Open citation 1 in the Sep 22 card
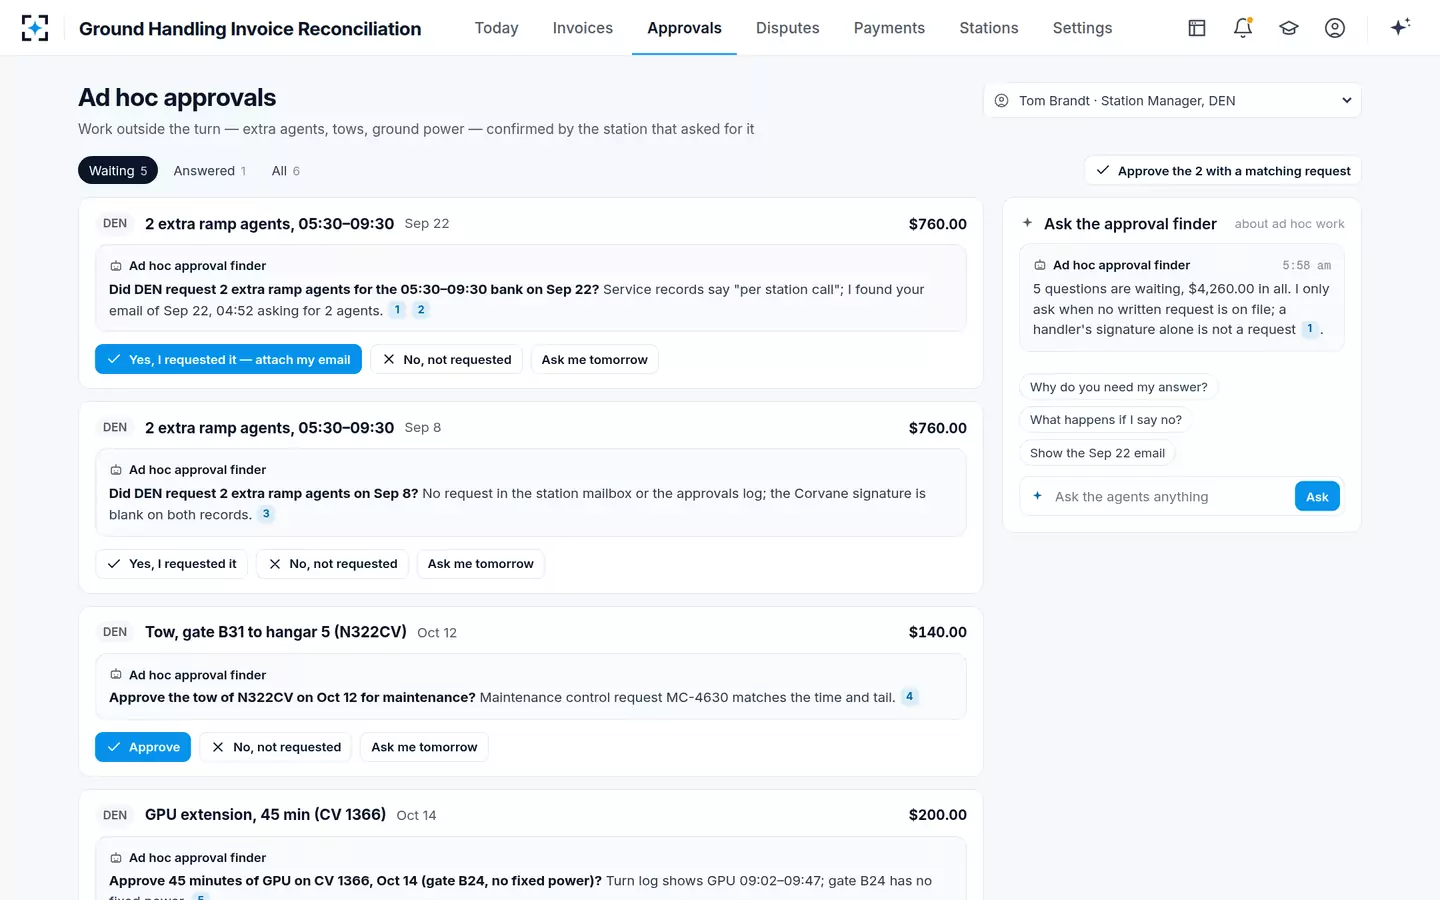The image size is (1440, 900). click(397, 310)
